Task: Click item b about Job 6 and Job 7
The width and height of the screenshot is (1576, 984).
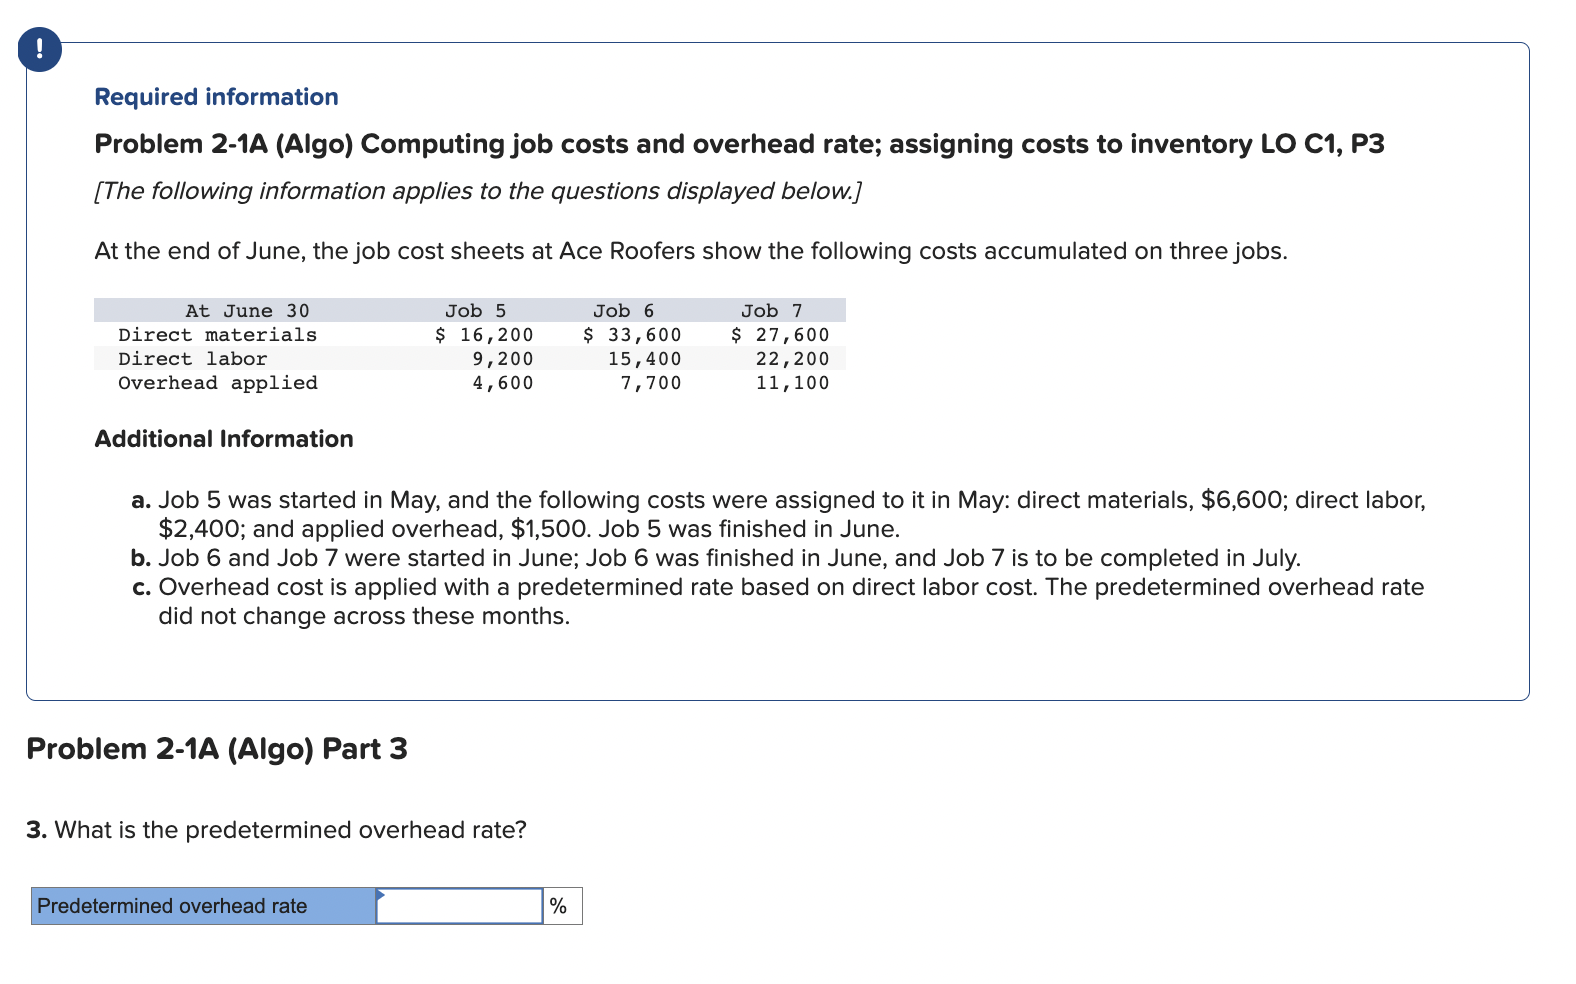Action: pyautogui.click(x=715, y=558)
